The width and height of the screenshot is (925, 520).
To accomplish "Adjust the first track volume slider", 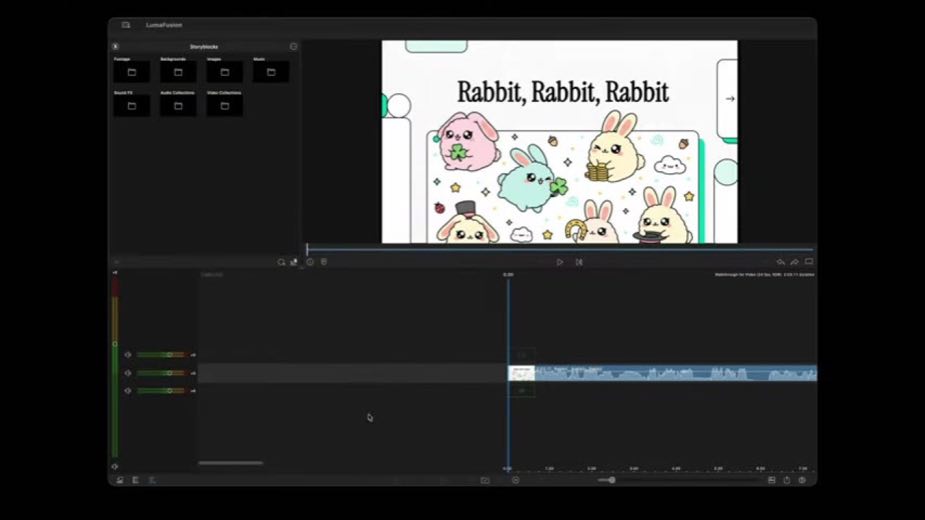I will [x=163, y=355].
